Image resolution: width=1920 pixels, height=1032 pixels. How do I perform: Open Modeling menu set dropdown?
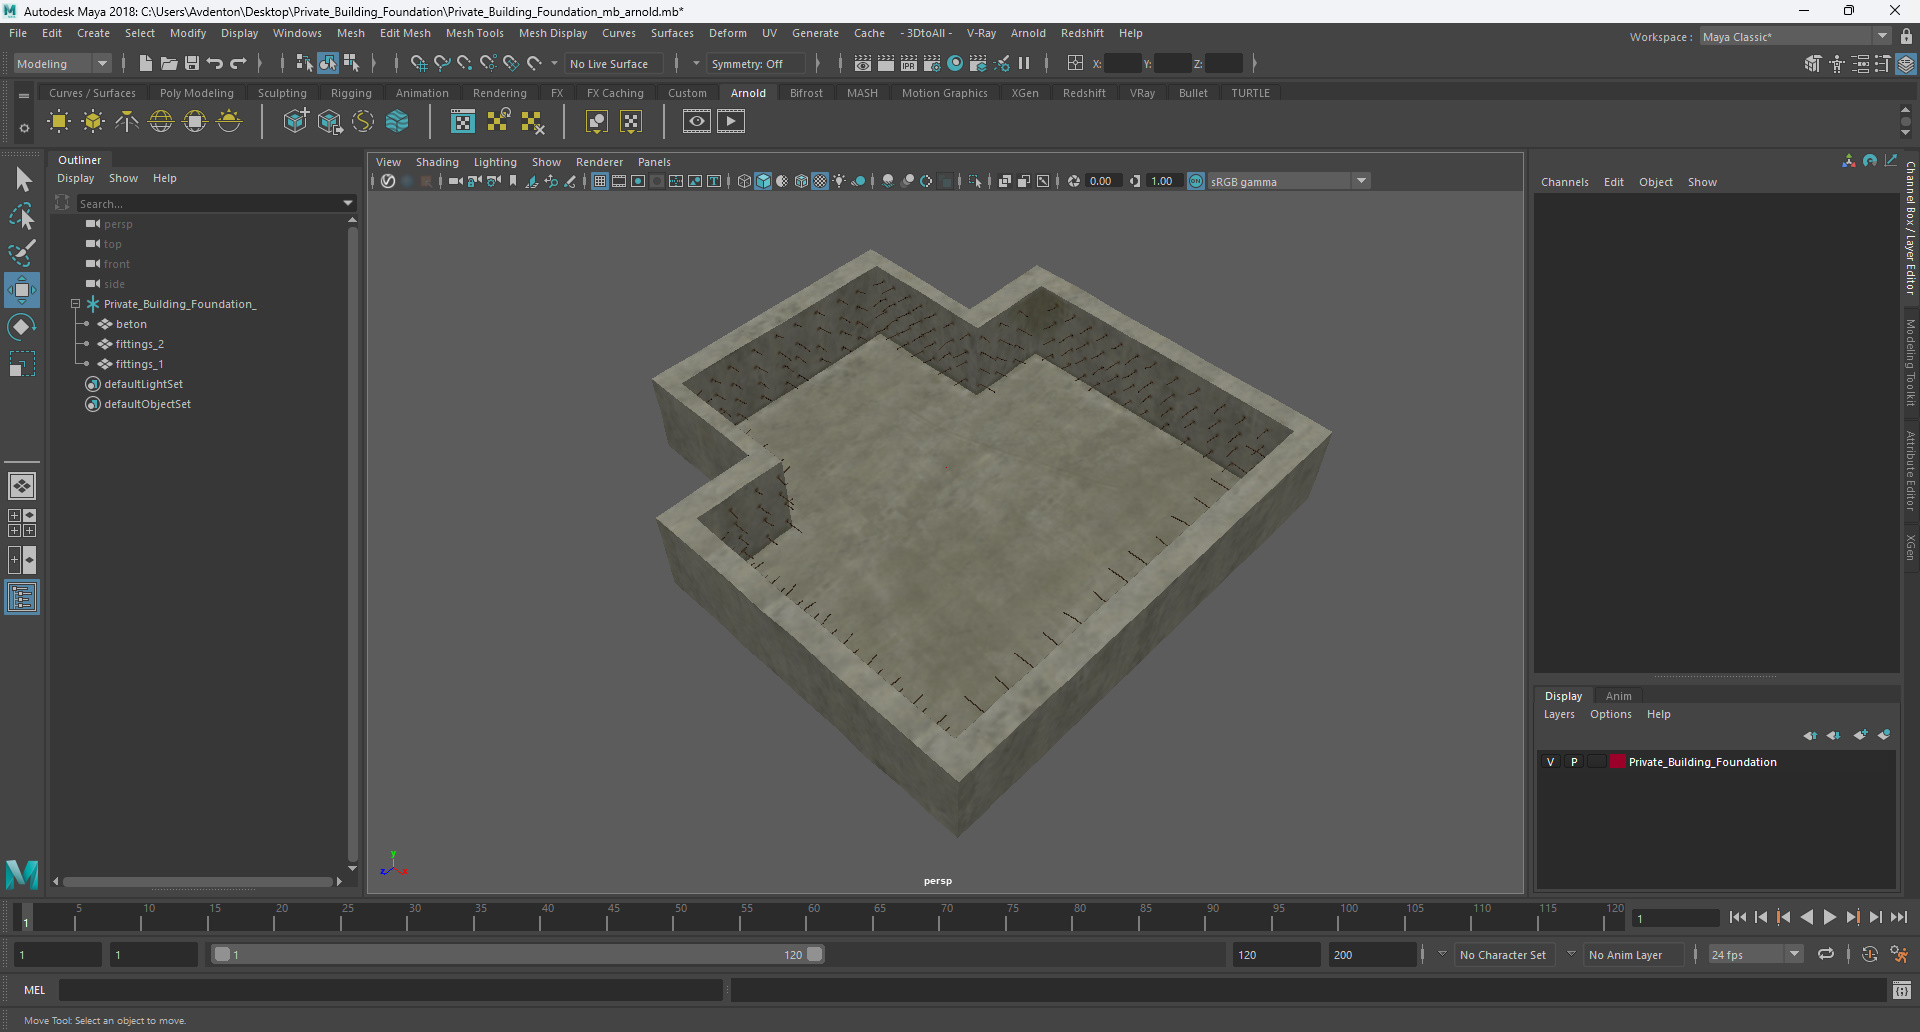point(63,64)
